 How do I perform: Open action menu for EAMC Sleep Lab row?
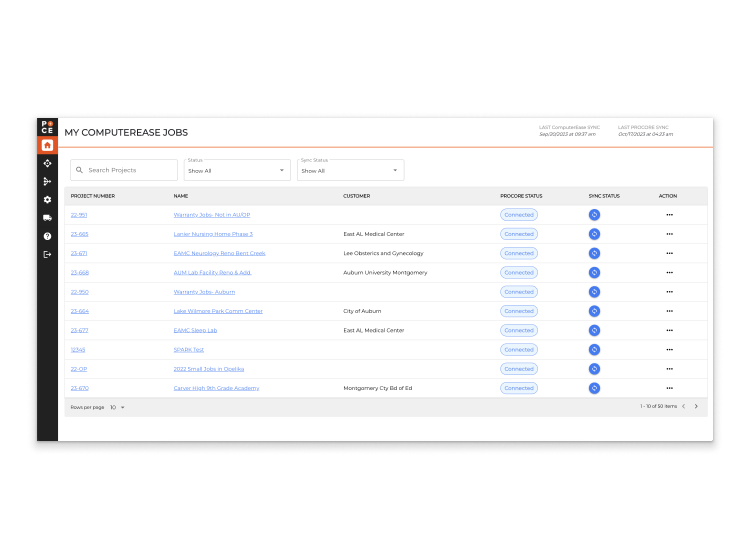click(x=669, y=330)
